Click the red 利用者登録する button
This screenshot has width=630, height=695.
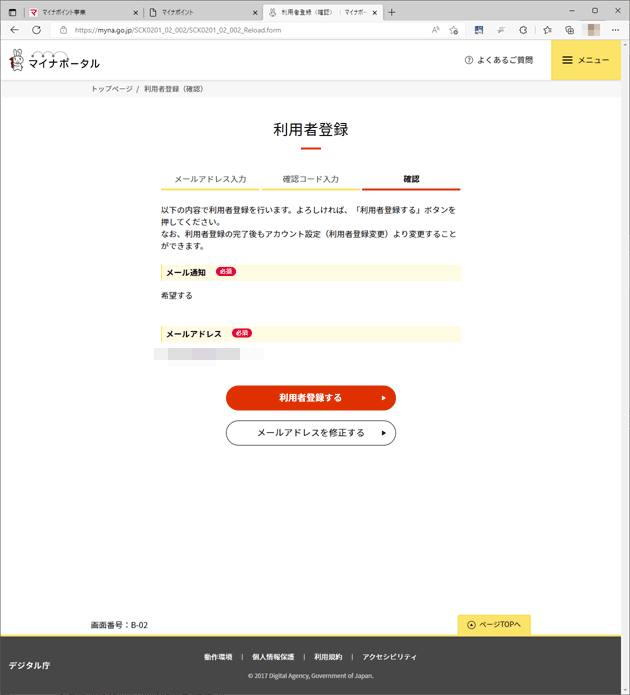311,398
